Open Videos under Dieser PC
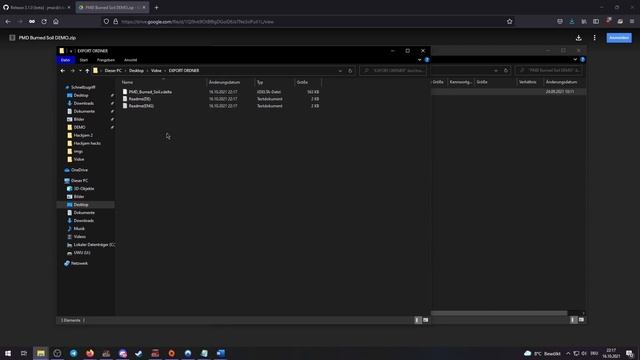Image resolution: width=640 pixels, height=360 pixels. [79, 237]
